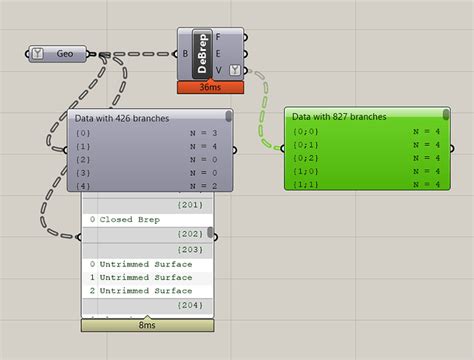Click branch {1;0} row in green panel

(x=367, y=171)
